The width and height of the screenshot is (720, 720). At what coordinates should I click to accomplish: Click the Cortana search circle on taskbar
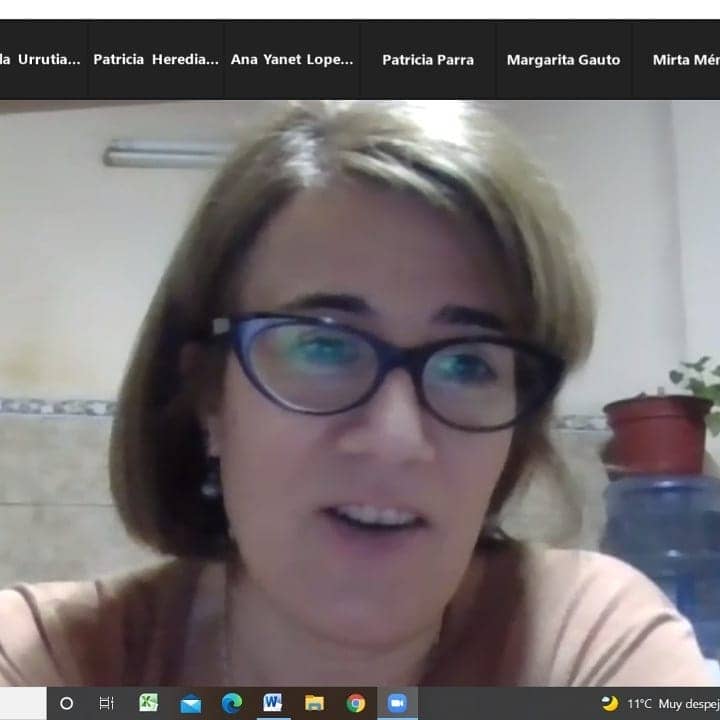pyautogui.click(x=67, y=703)
